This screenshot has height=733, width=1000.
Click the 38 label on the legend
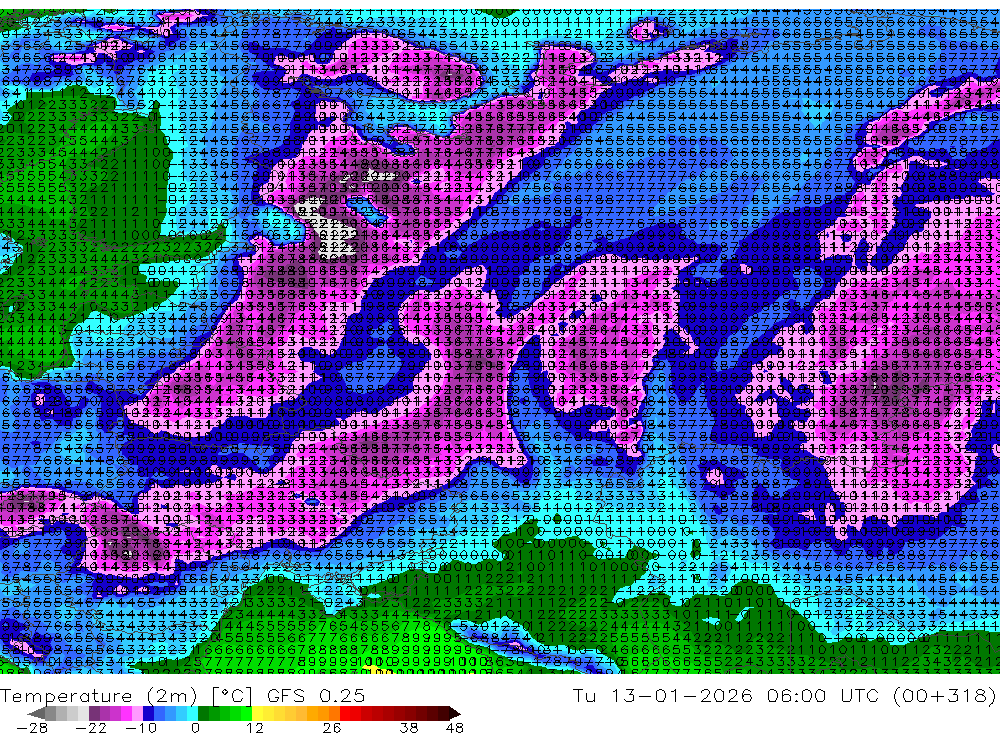pos(409,728)
